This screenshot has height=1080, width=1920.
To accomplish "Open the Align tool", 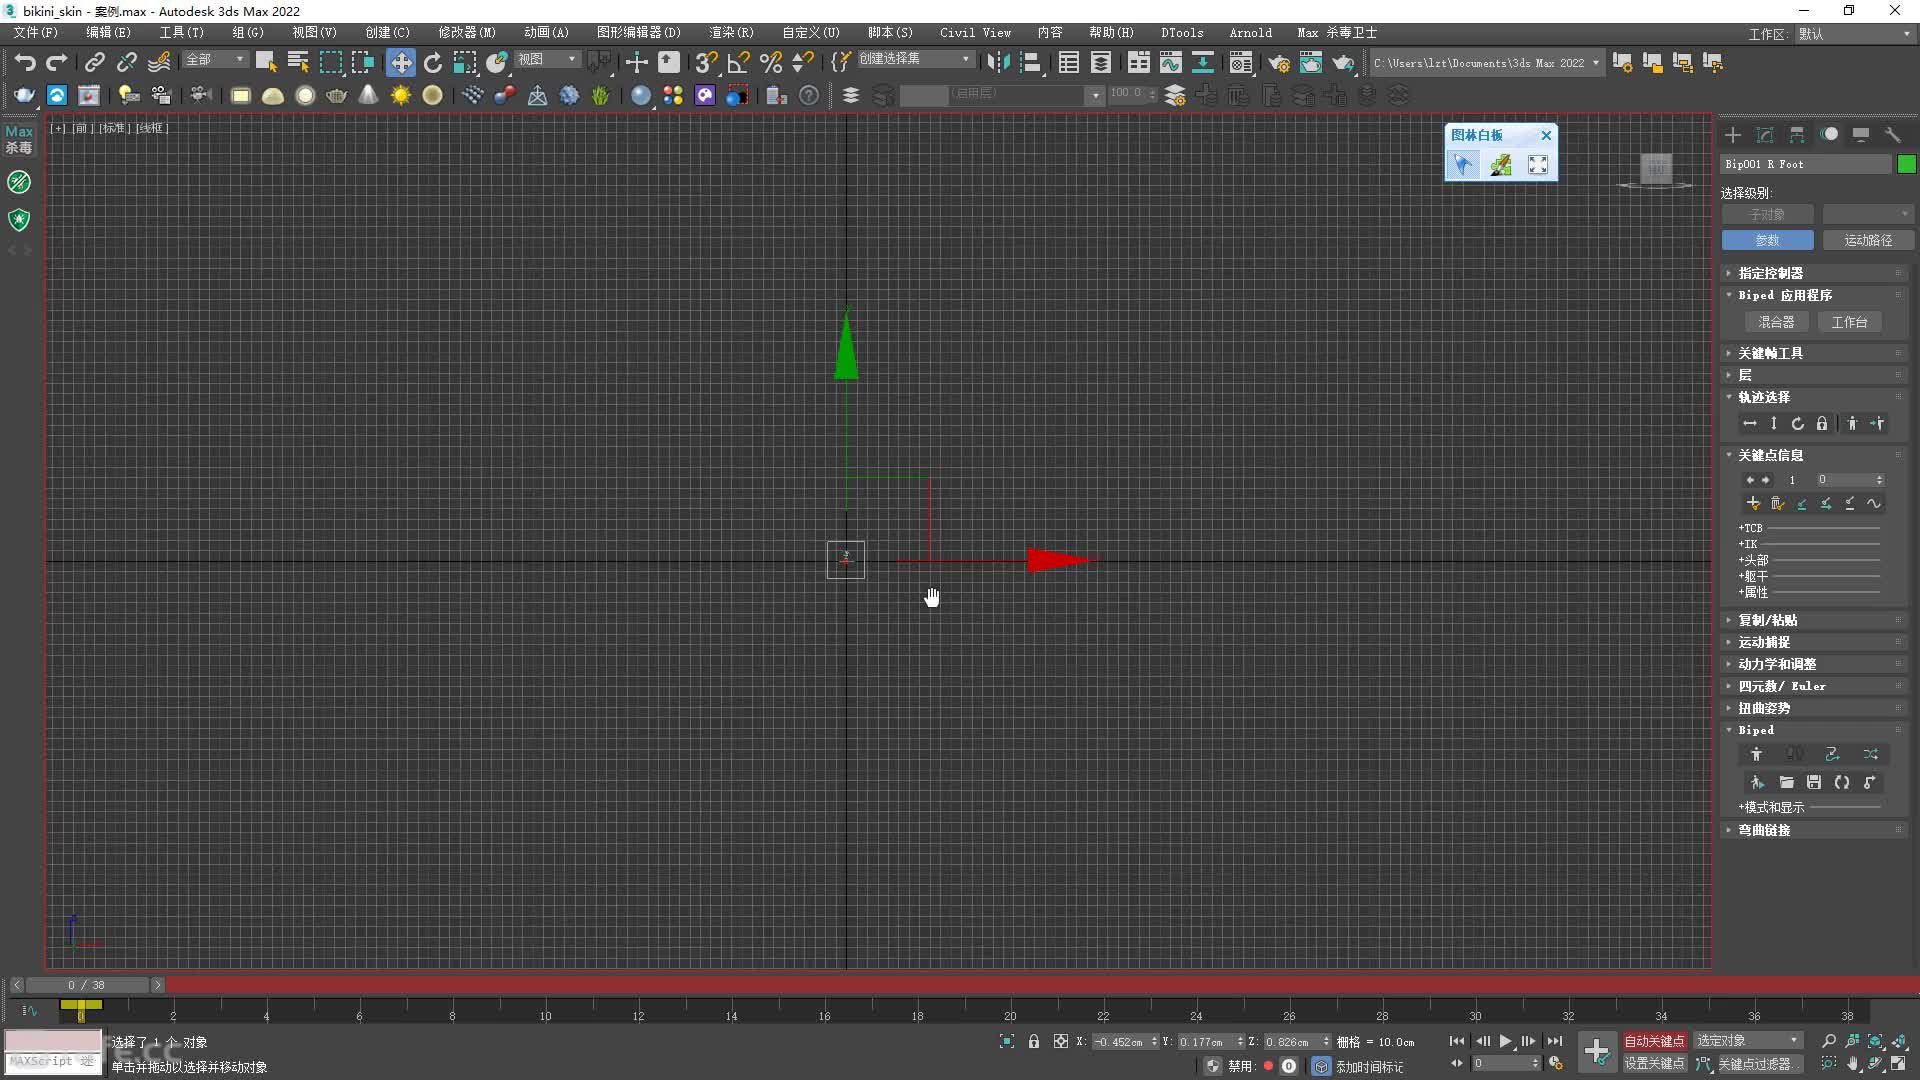I will [x=1030, y=62].
